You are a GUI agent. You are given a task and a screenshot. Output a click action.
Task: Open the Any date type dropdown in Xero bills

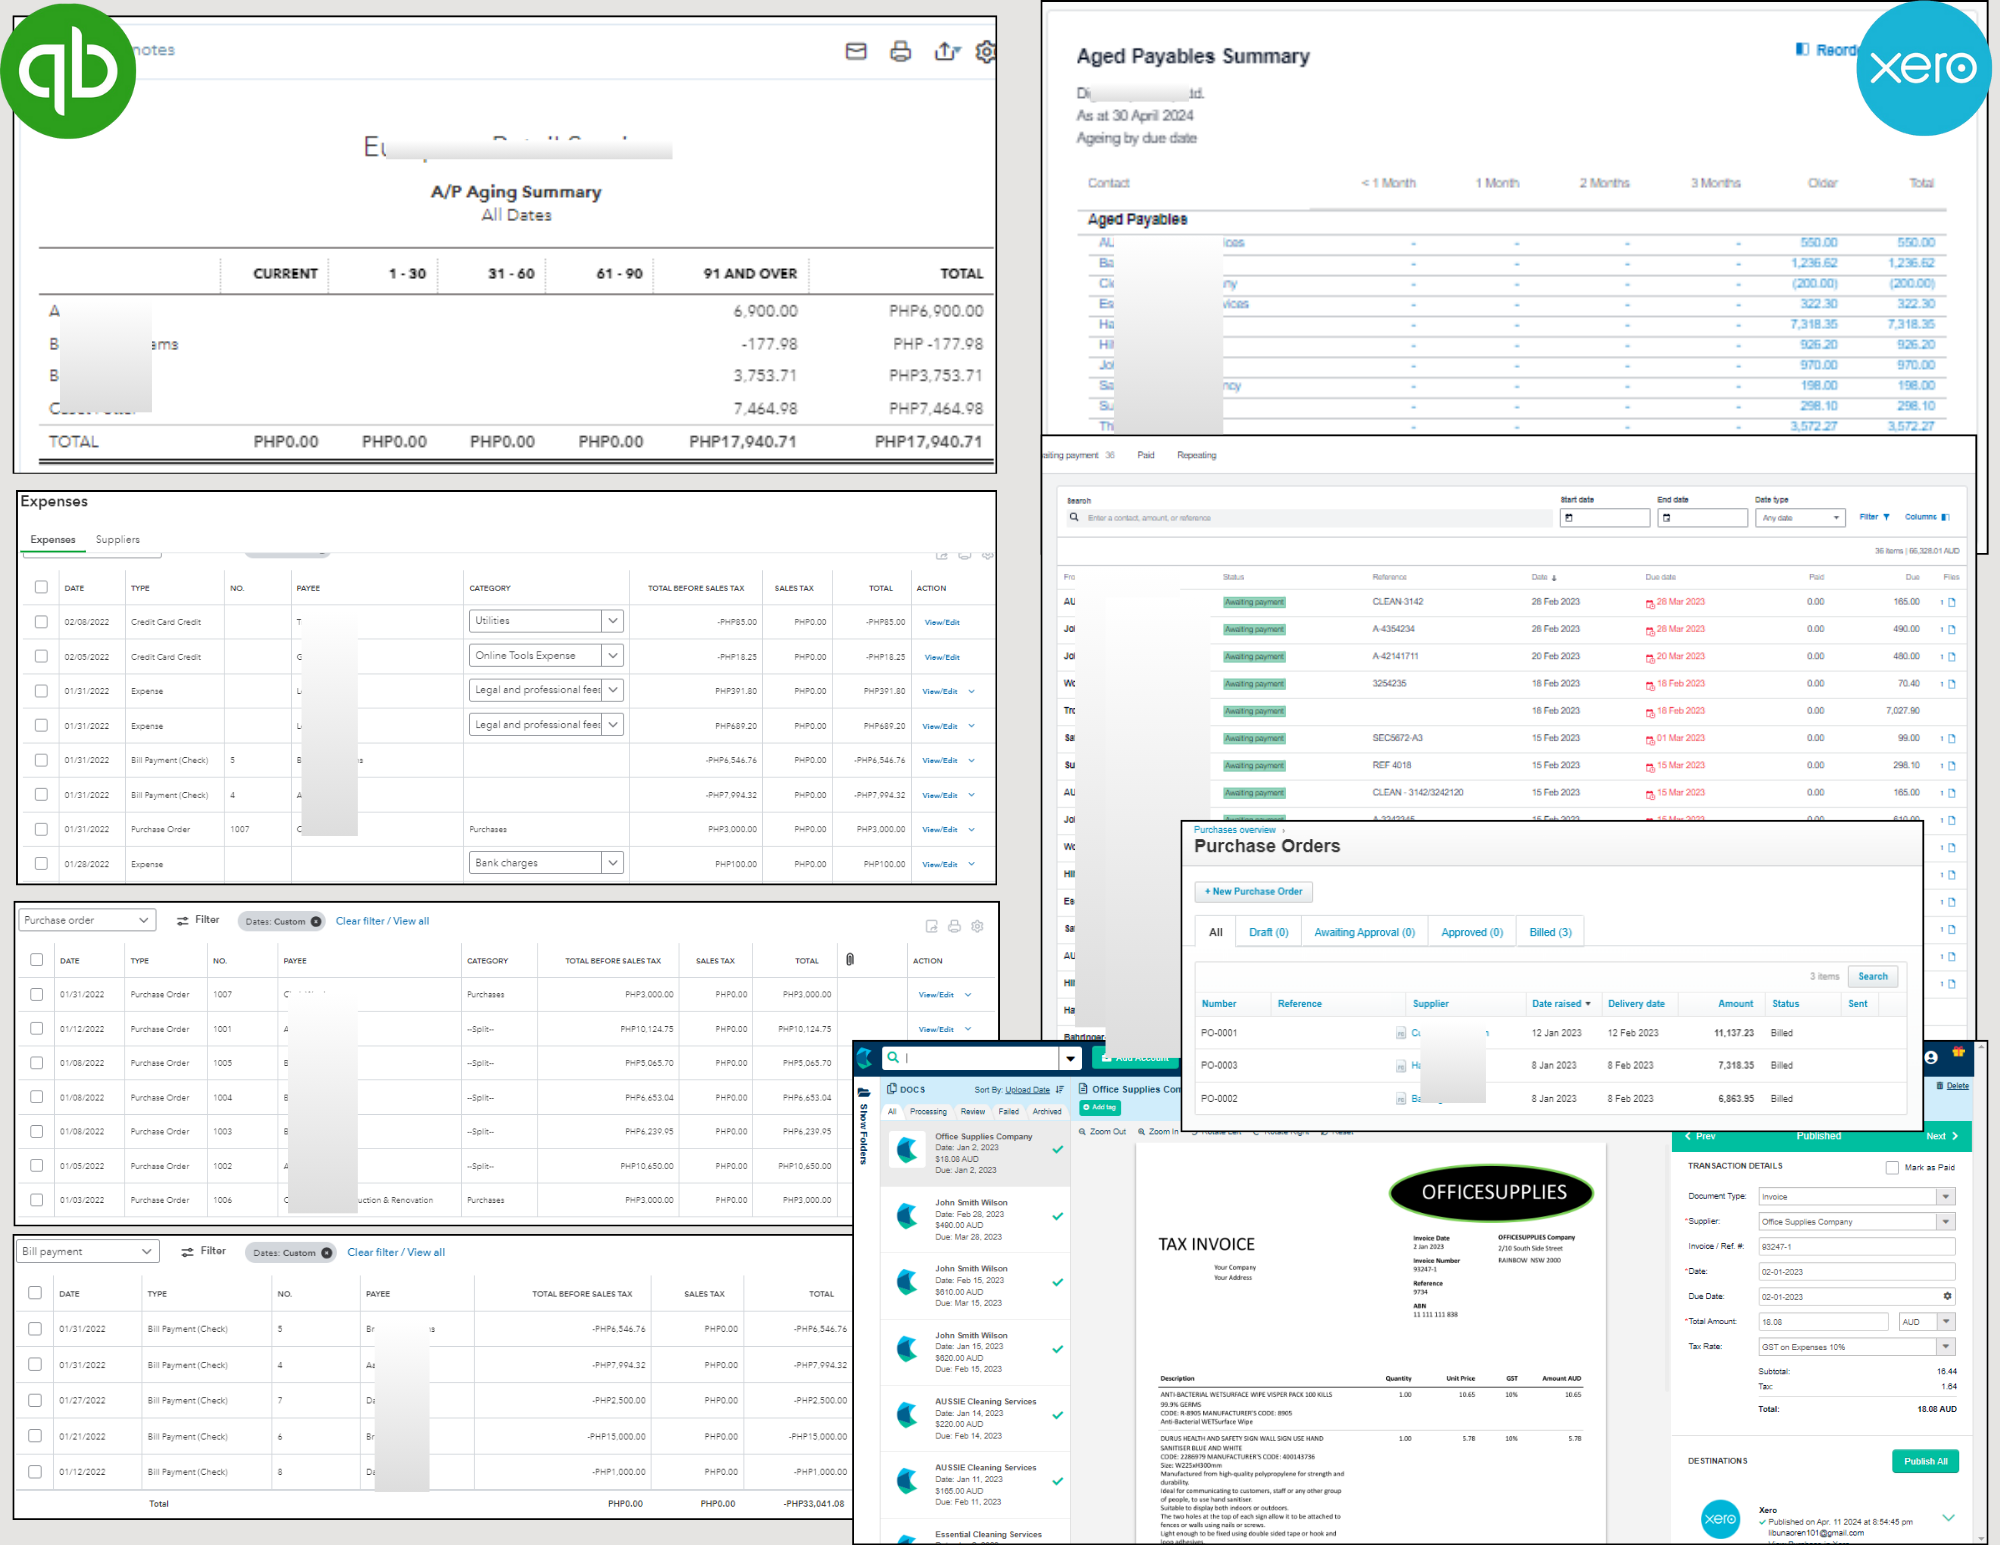1799,518
